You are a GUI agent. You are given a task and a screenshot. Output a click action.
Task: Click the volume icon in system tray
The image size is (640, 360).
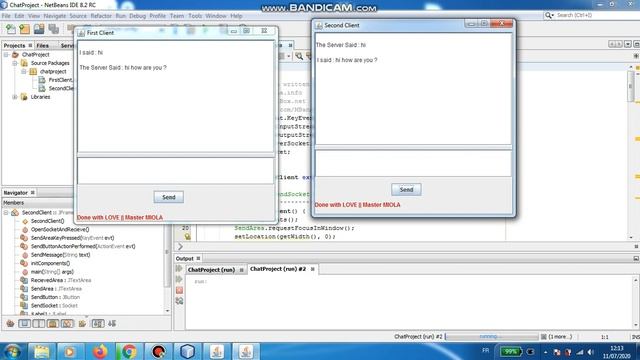(x=591, y=352)
